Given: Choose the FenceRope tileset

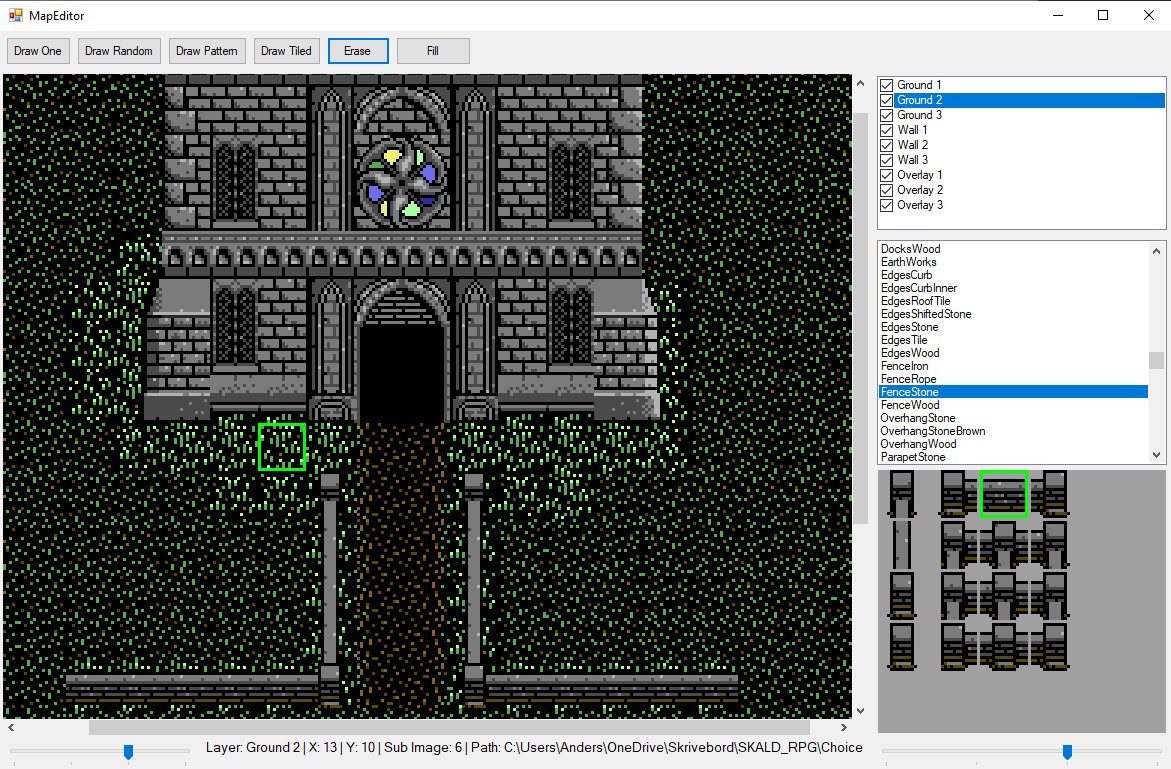Looking at the screenshot, I should (1013, 379).
